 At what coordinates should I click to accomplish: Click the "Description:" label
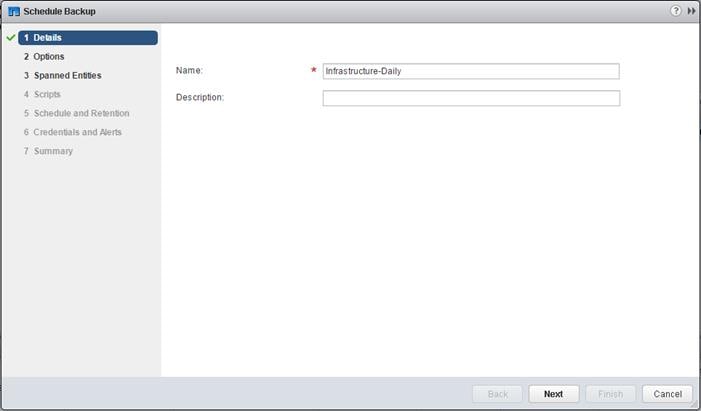pos(200,97)
